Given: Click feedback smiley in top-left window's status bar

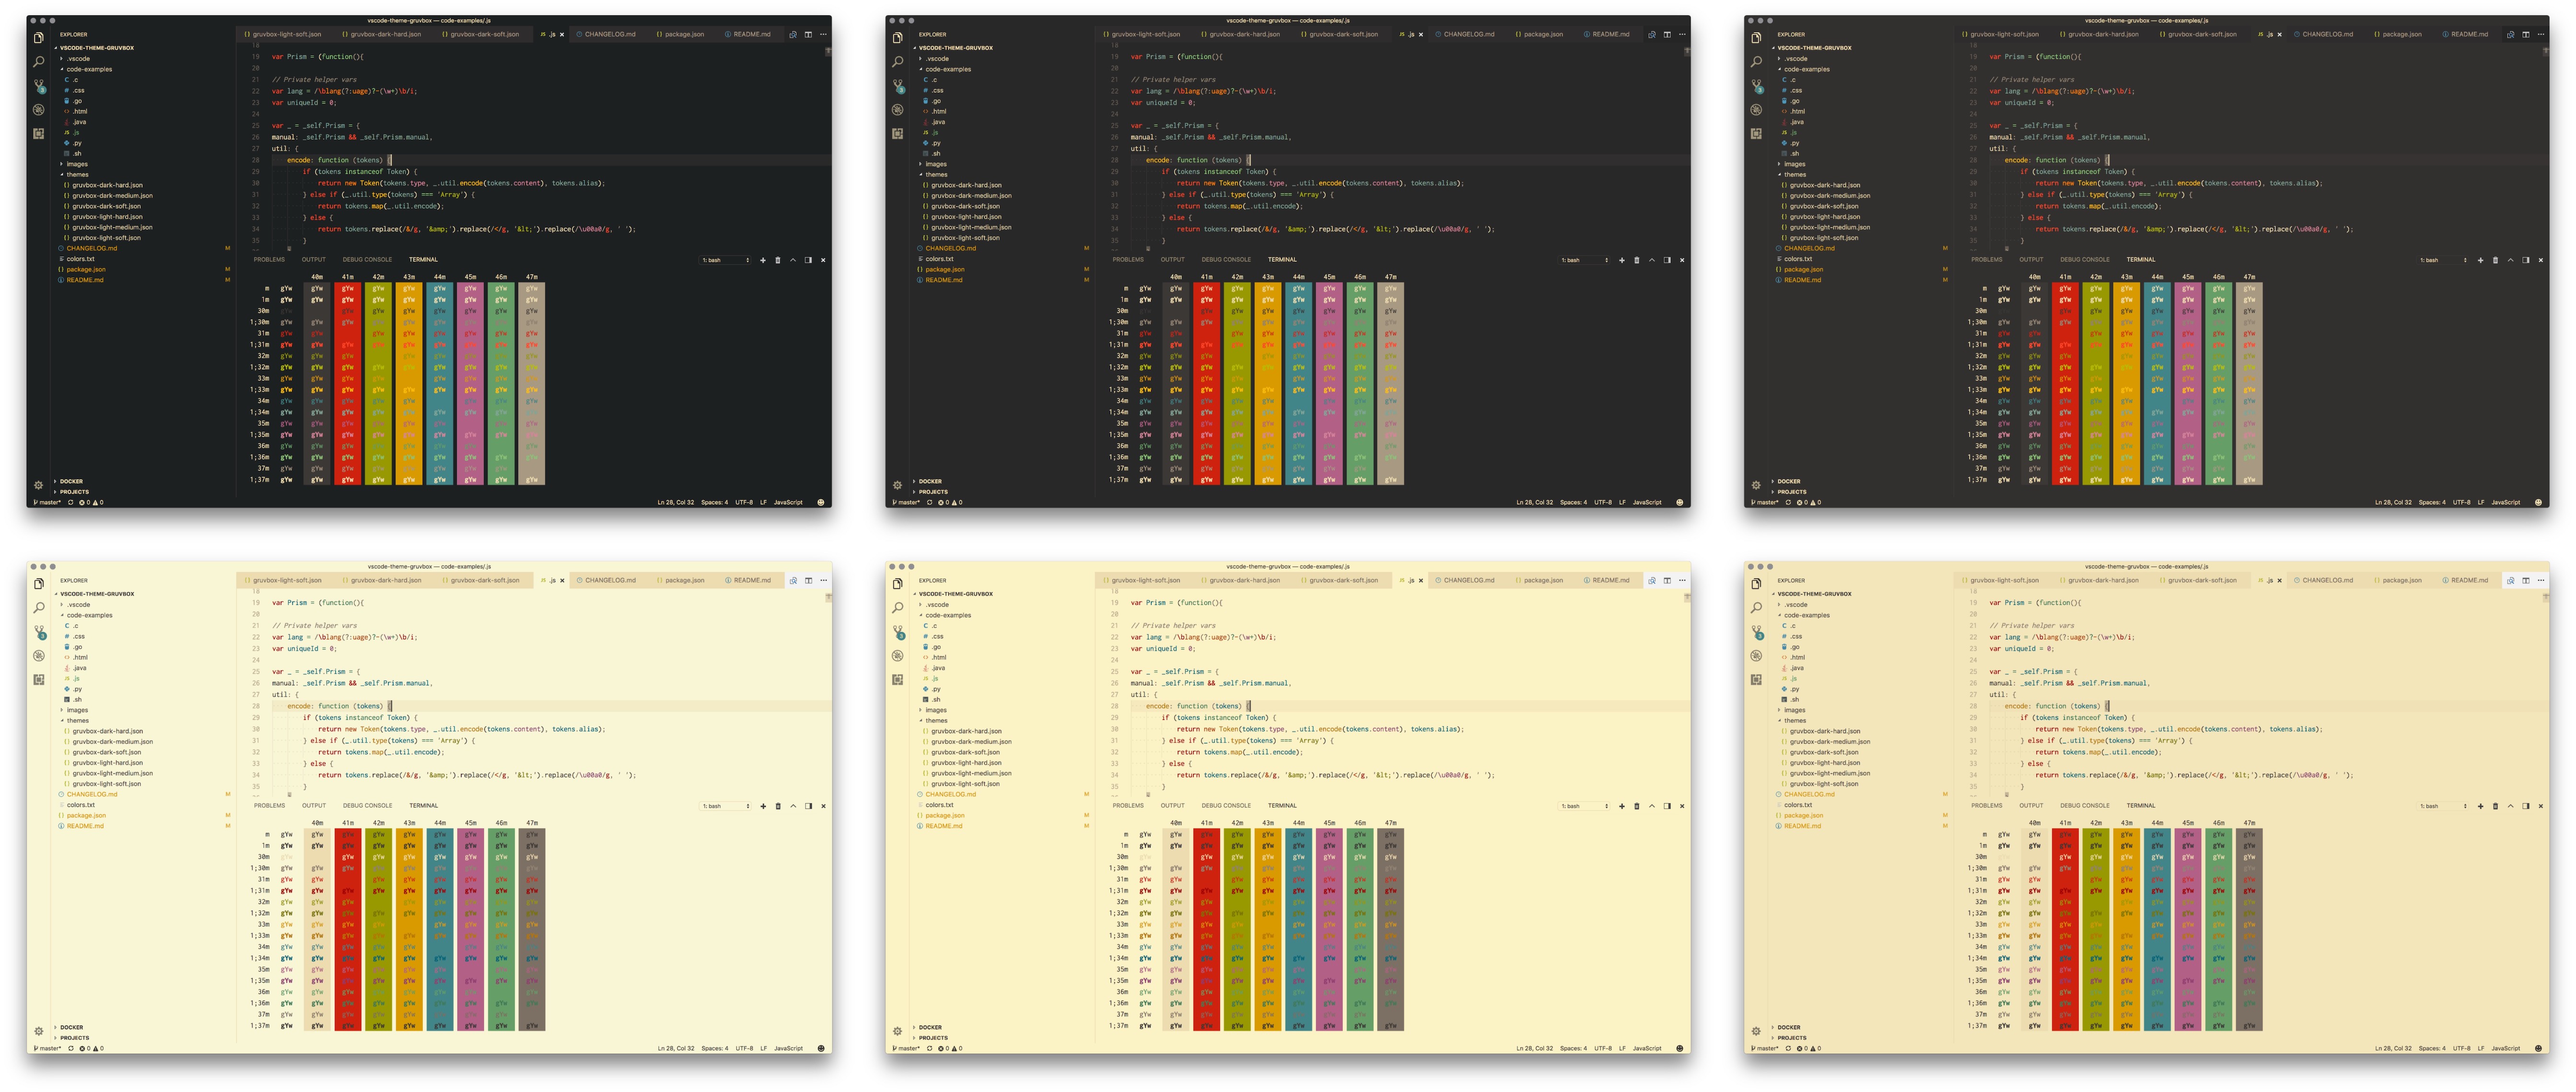Looking at the screenshot, I should 820,503.
